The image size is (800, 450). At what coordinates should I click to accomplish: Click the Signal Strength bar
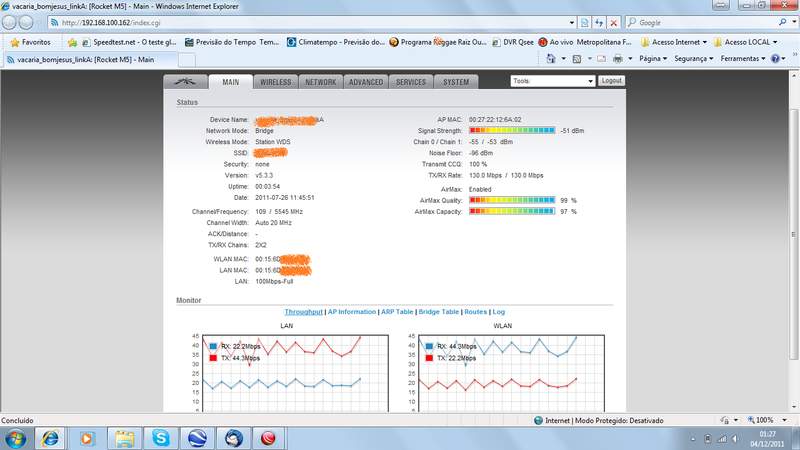[512, 131]
